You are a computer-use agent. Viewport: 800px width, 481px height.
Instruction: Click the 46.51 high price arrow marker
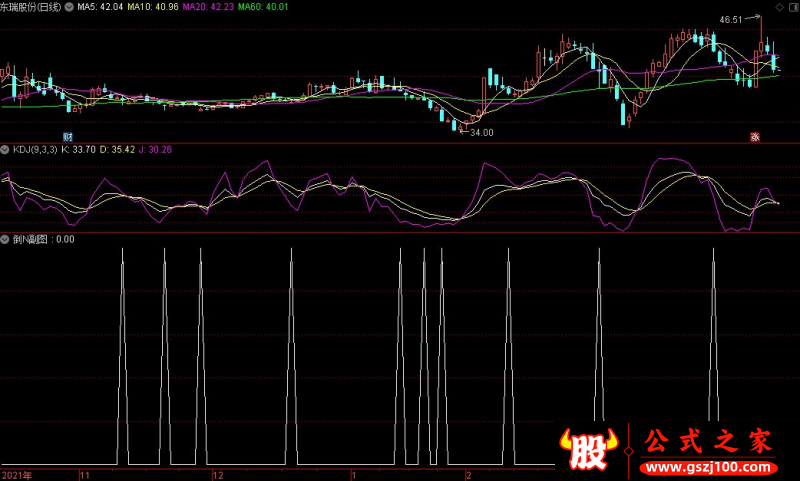pyautogui.click(x=739, y=19)
